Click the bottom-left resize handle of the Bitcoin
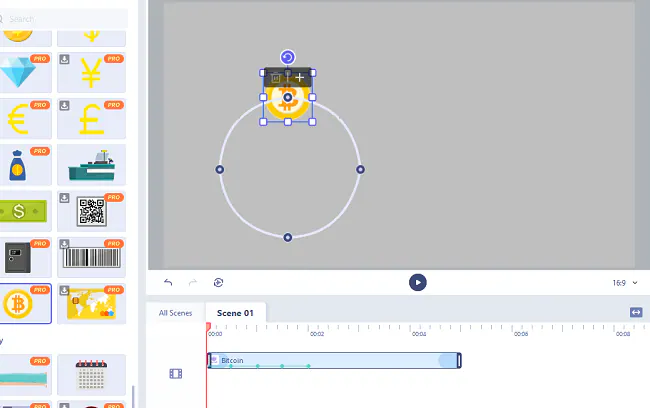Viewport: 650px width, 408px height. 263,122
